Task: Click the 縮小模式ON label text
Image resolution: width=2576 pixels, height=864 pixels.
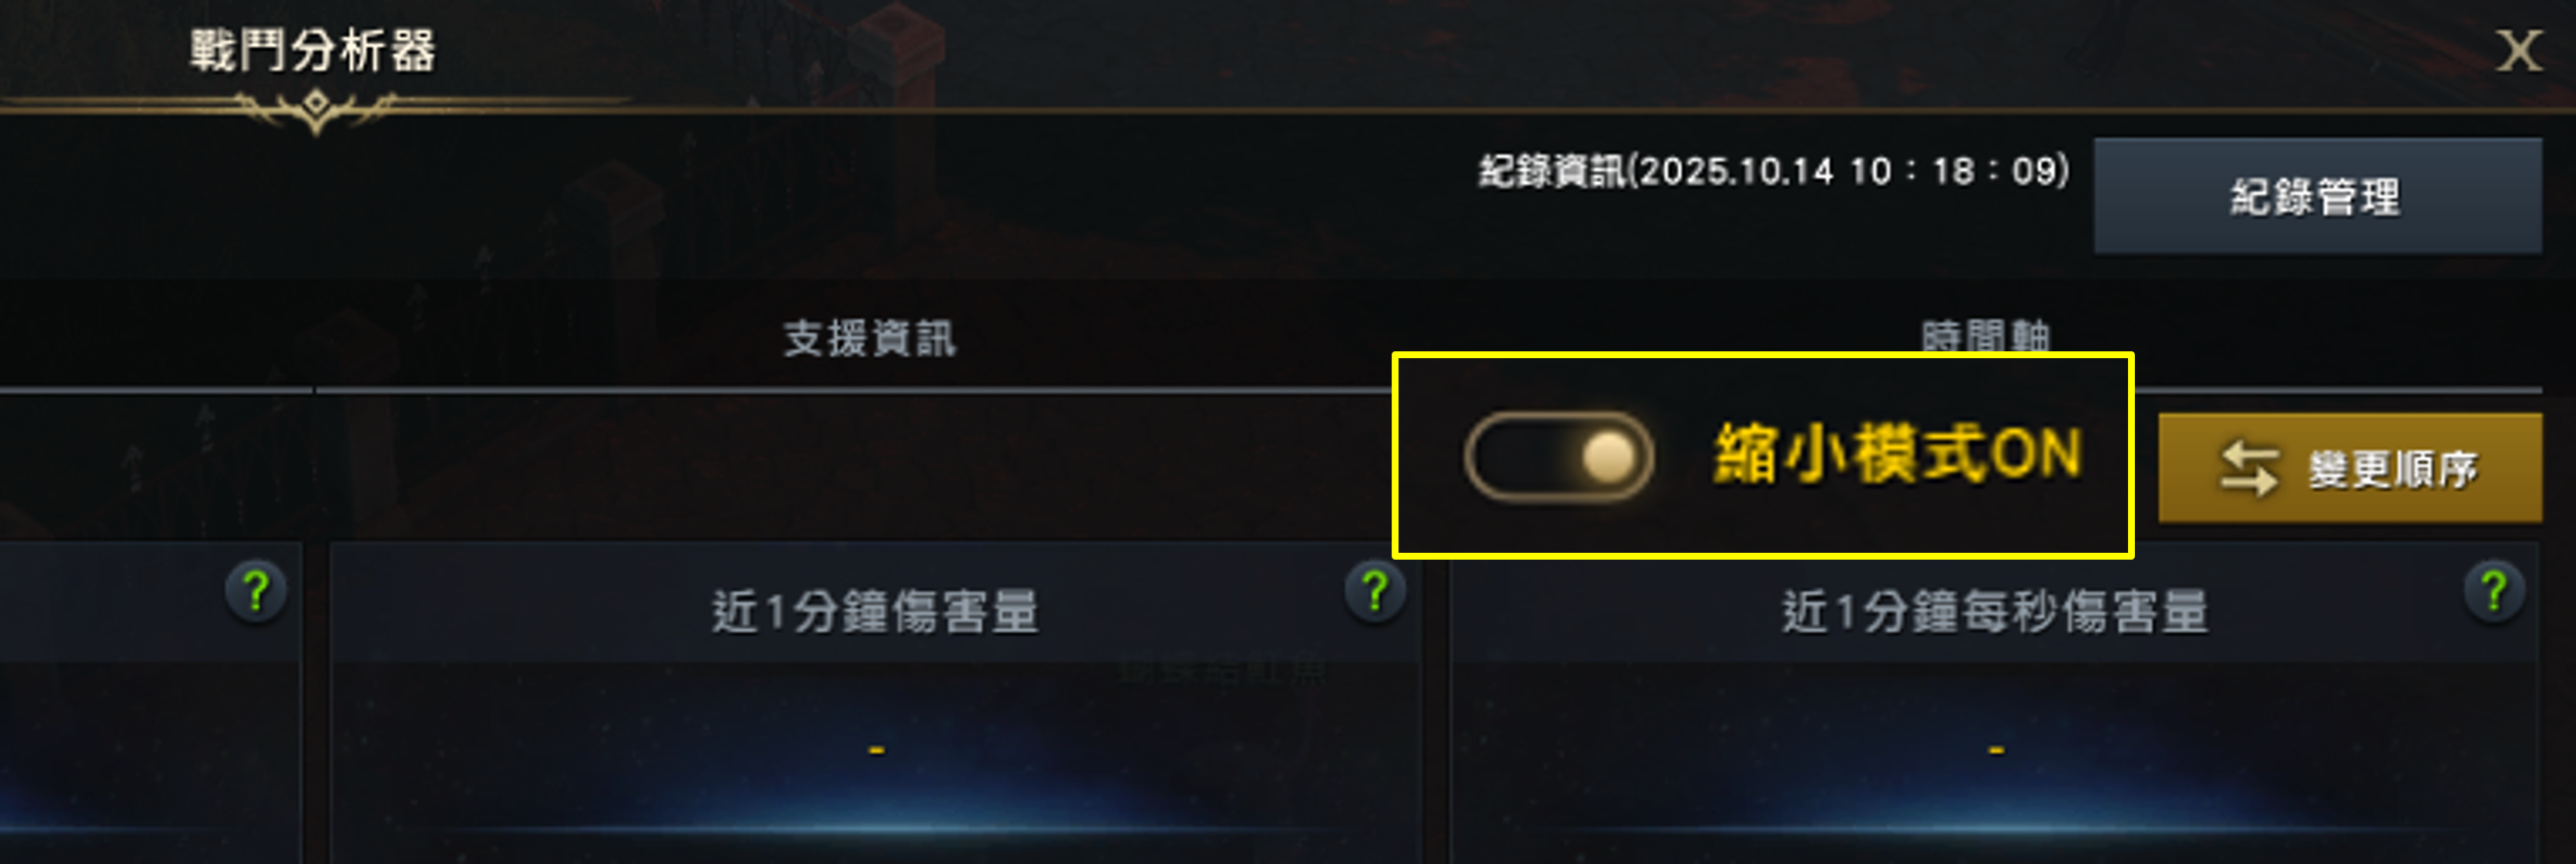Action: pyautogui.click(x=1898, y=455)
